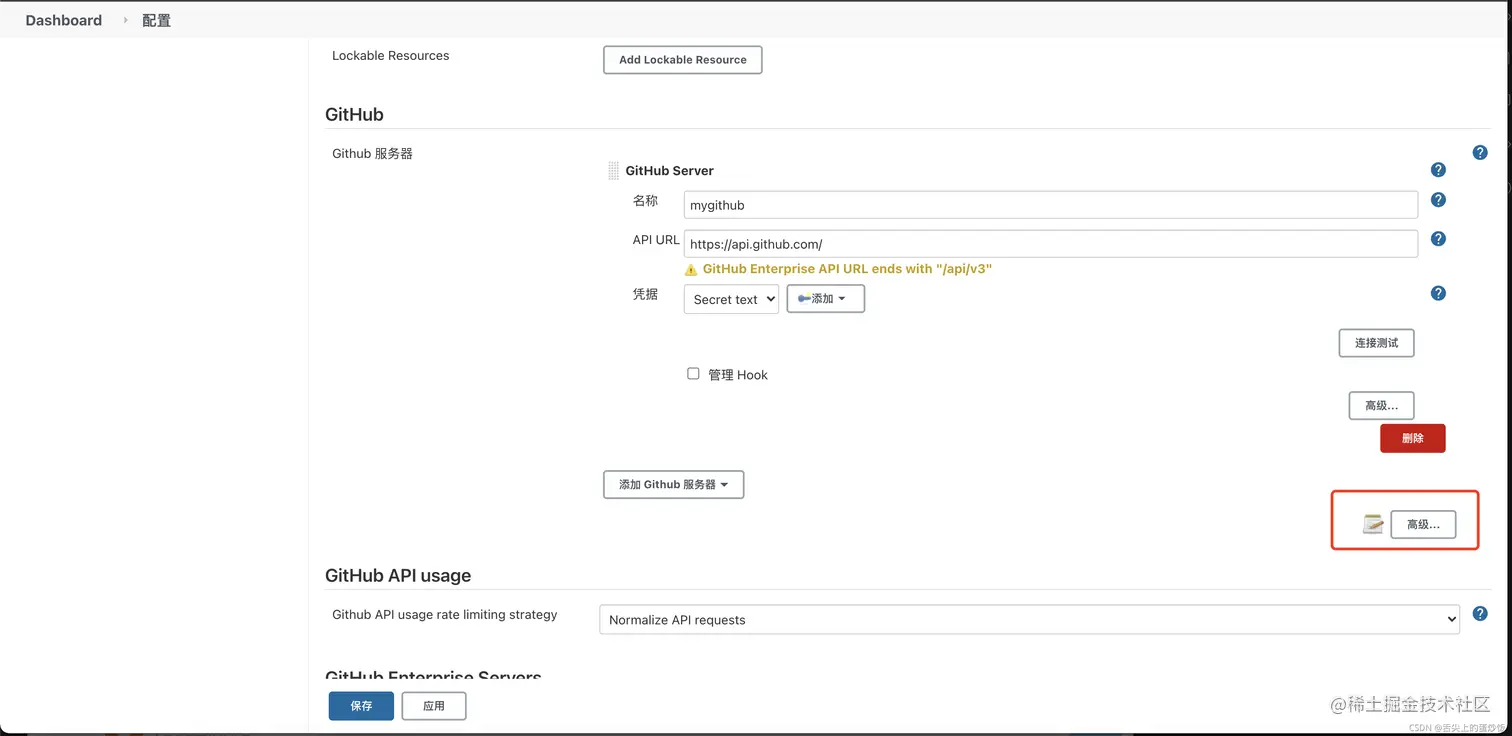Viewport: 1512px width, 736px height.
Task: Open the 添加 Github 服务器 dropdown
Action: [x=673, y=484]
